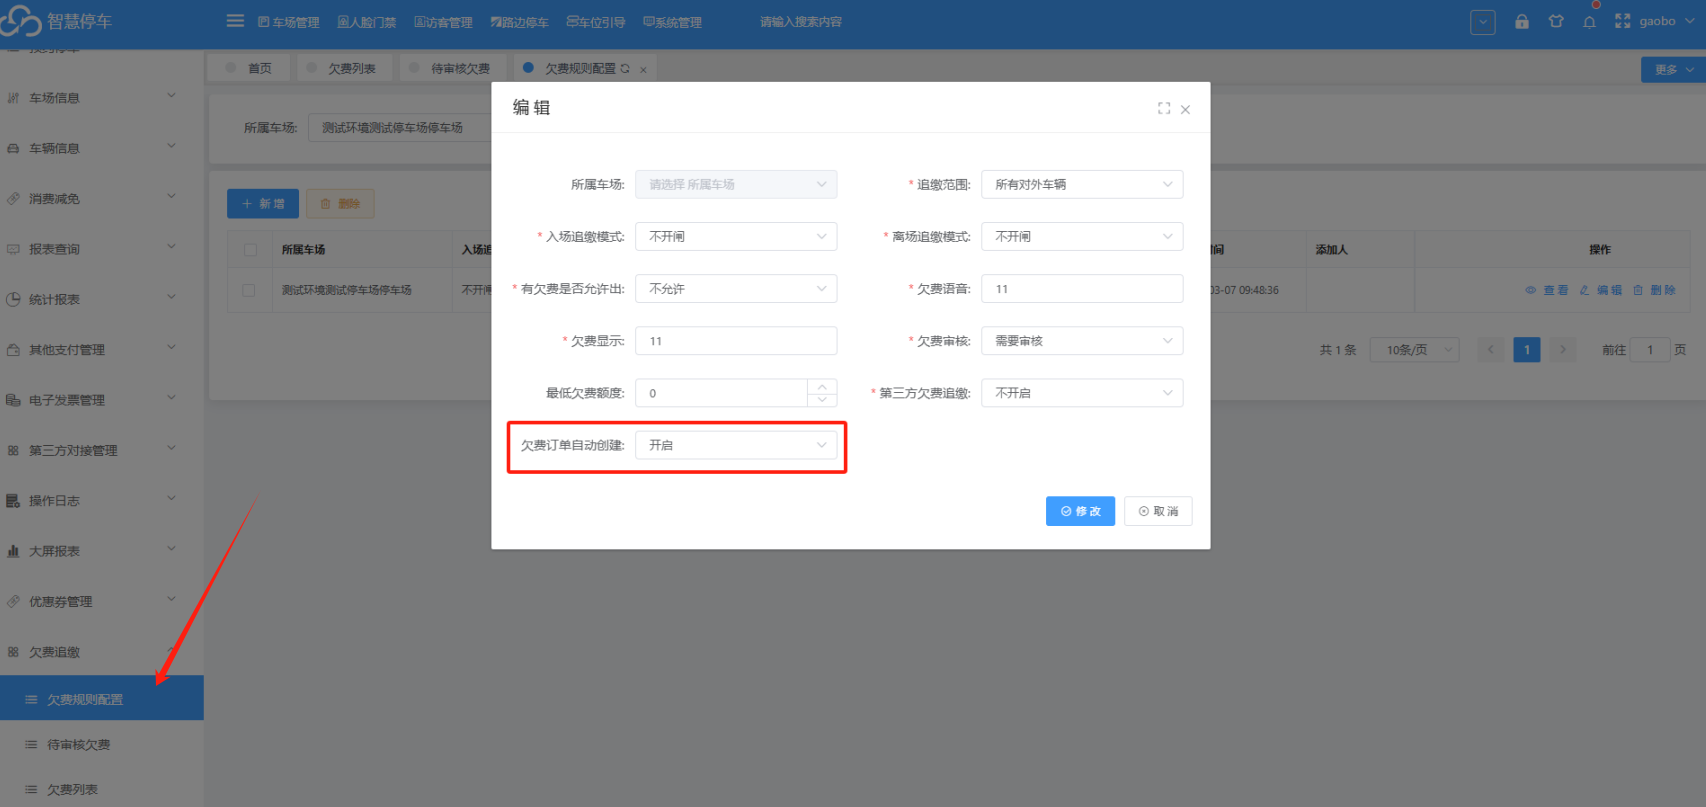Open the 离场追缴模式 dropdown
The width and height of the screenshot is (1706, 807).
[x=1082, y=237]
